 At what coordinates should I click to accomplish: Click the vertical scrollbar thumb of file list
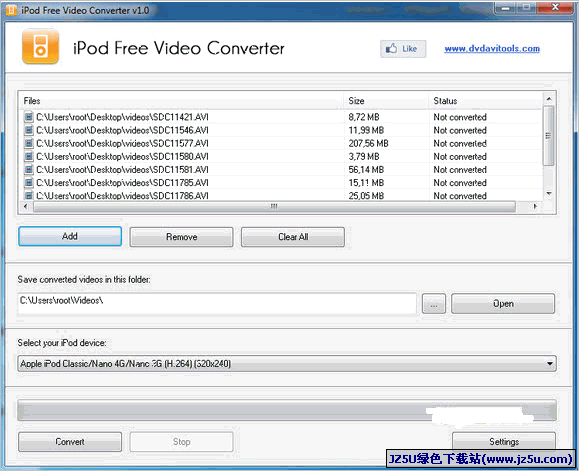click(549, 135)
